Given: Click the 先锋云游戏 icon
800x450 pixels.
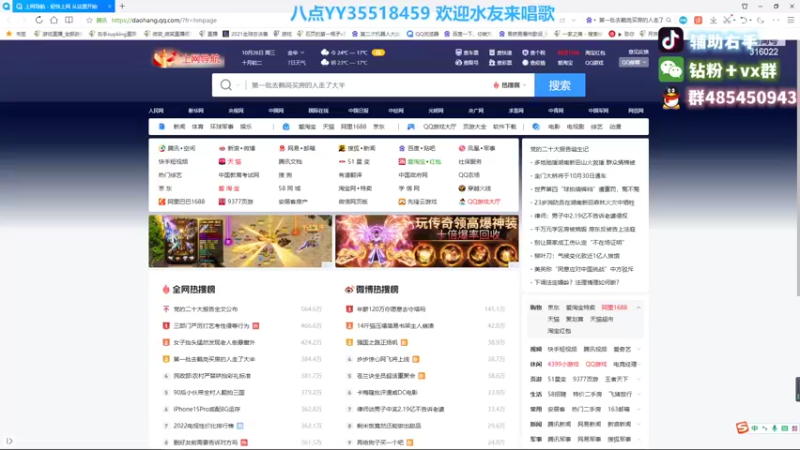Looking at the screenshot, I should point(402,202).
